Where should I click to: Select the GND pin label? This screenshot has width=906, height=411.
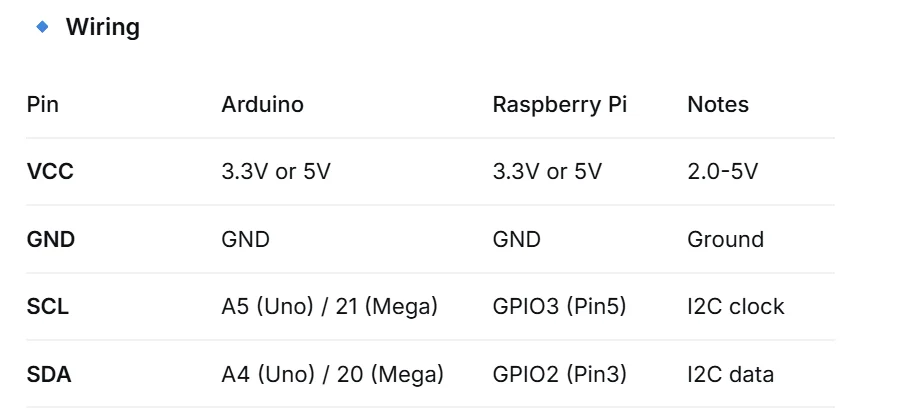(51, 239)
